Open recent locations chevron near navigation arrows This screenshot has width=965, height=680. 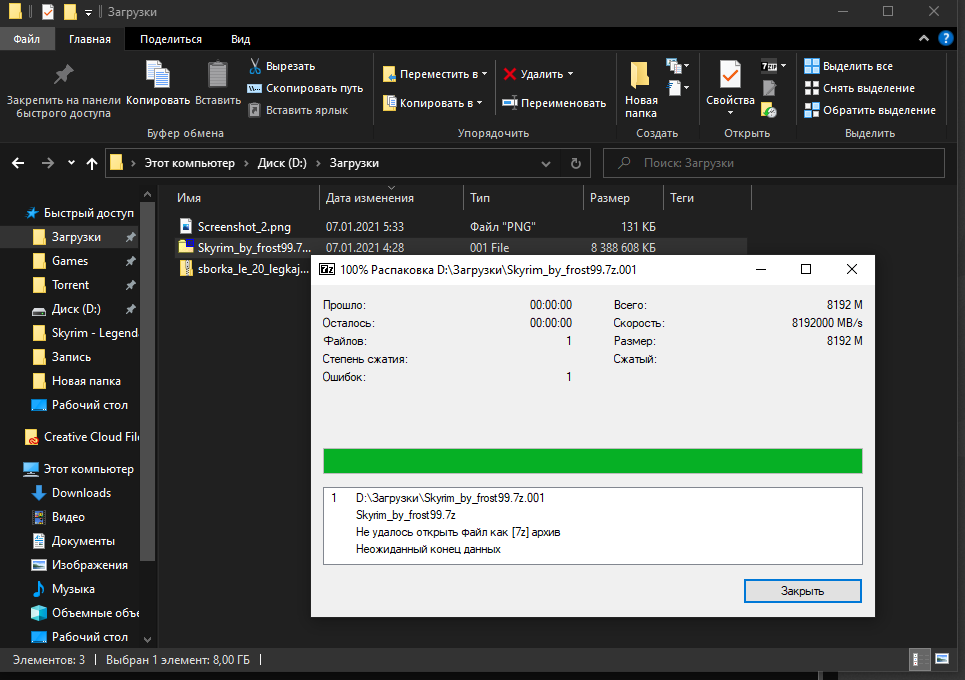click(71, 163)
